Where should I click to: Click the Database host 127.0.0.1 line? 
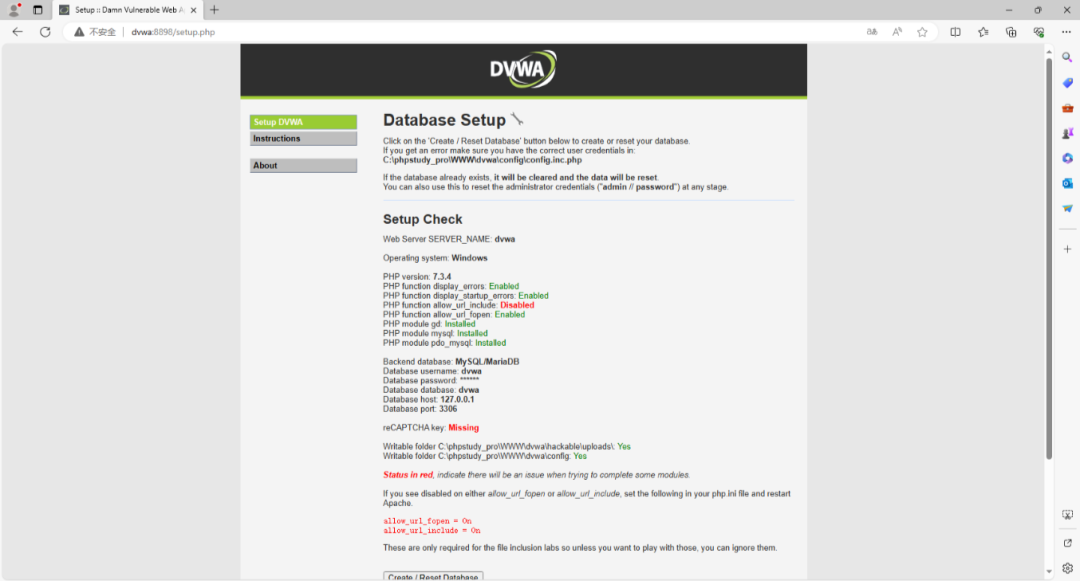click(x=428, y=399)
